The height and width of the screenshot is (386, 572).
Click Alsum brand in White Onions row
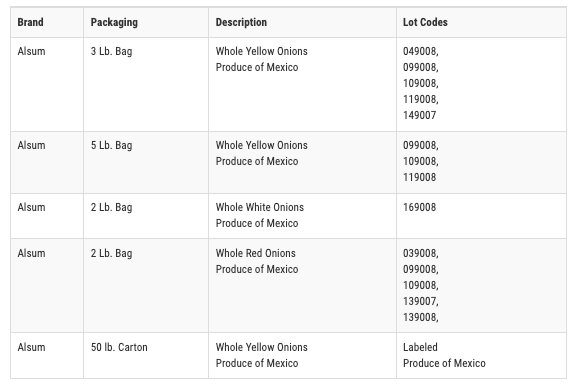pos(31,207)
